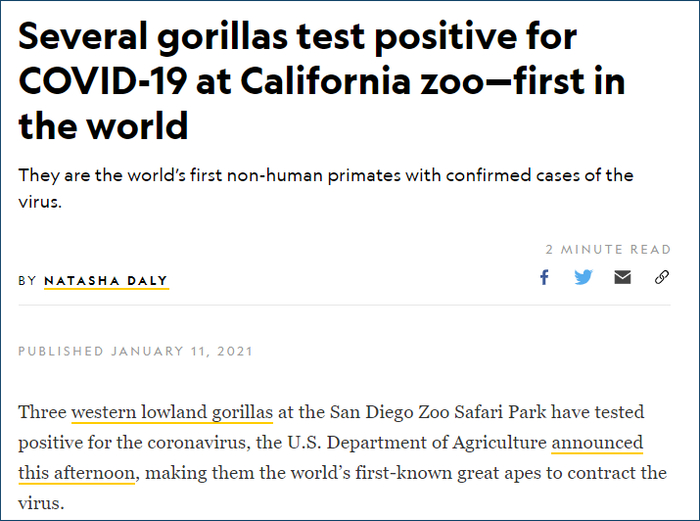
Task: Click the published date January 11, 2021
Action: coord(182,351)
